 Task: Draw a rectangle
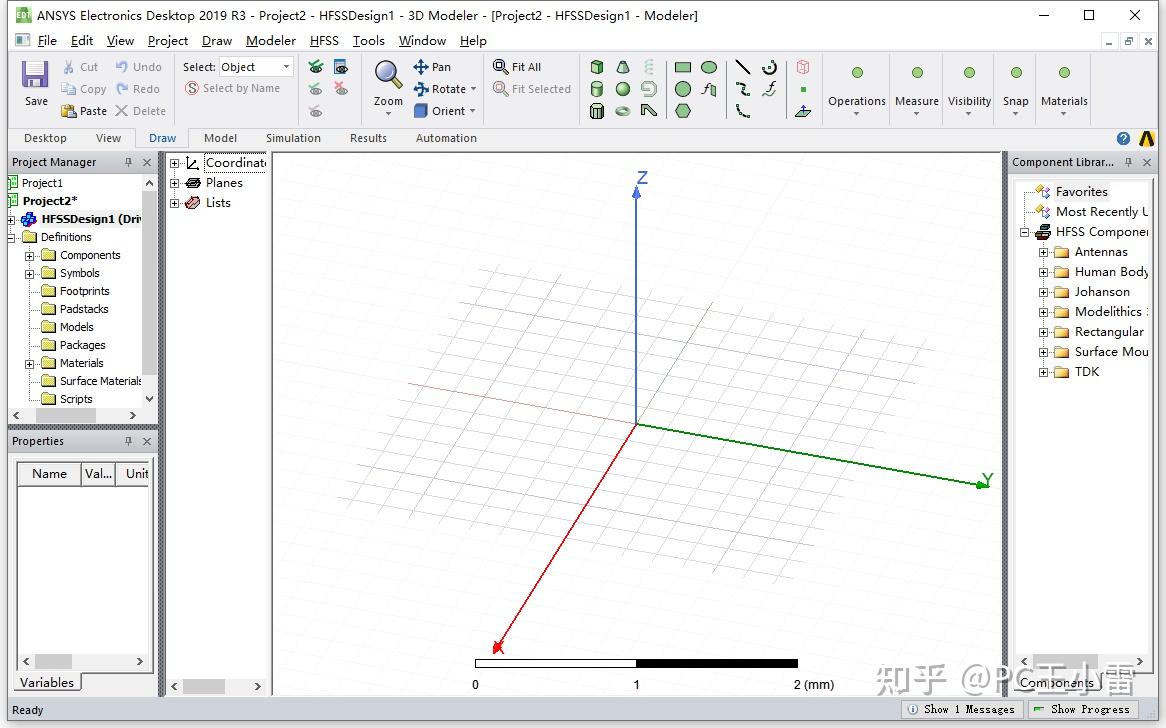point(683,67)
